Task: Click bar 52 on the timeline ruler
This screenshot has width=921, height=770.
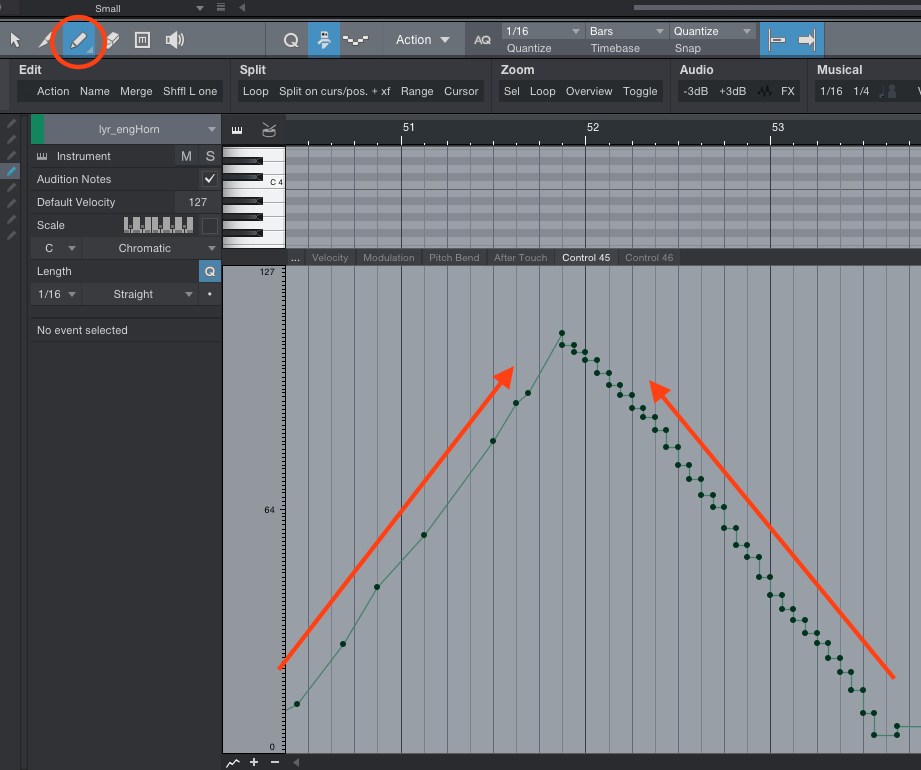Action: pos(592,127)
